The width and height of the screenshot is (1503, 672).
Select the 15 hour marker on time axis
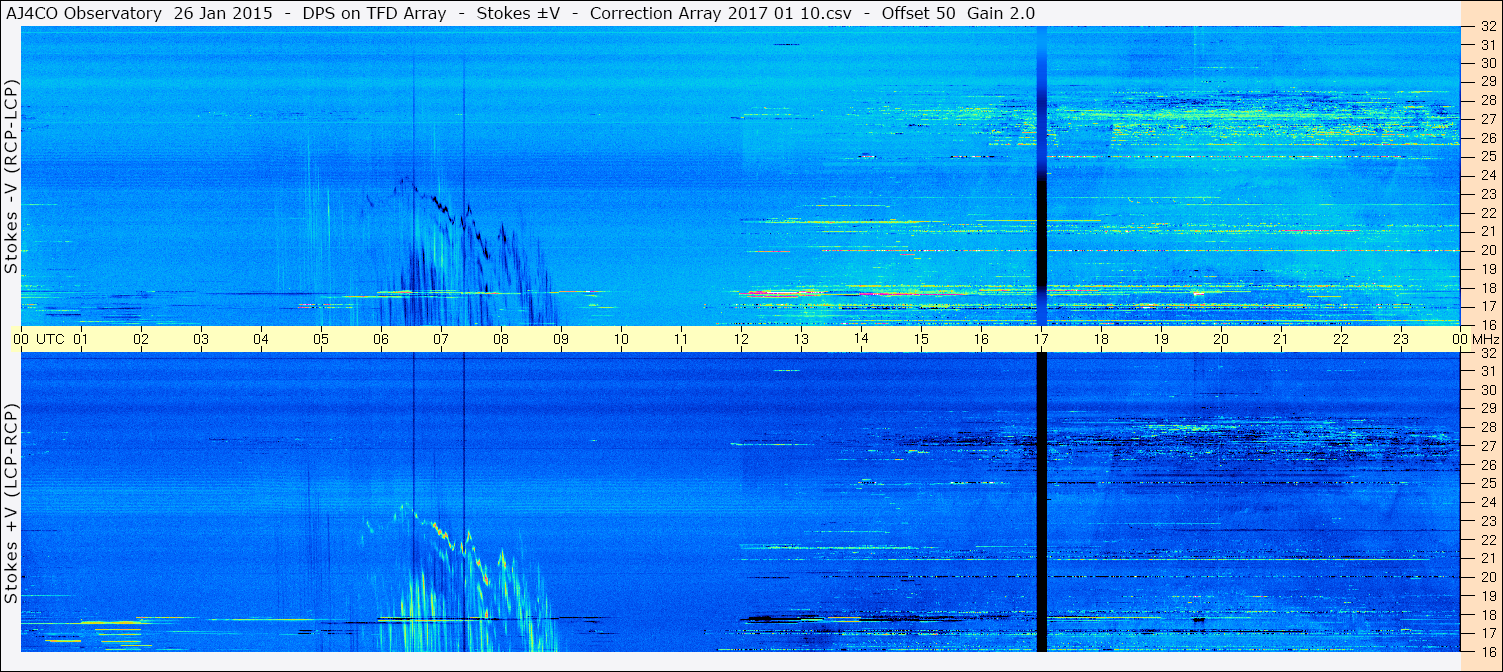pyautogui.click(x=921, y=339)
